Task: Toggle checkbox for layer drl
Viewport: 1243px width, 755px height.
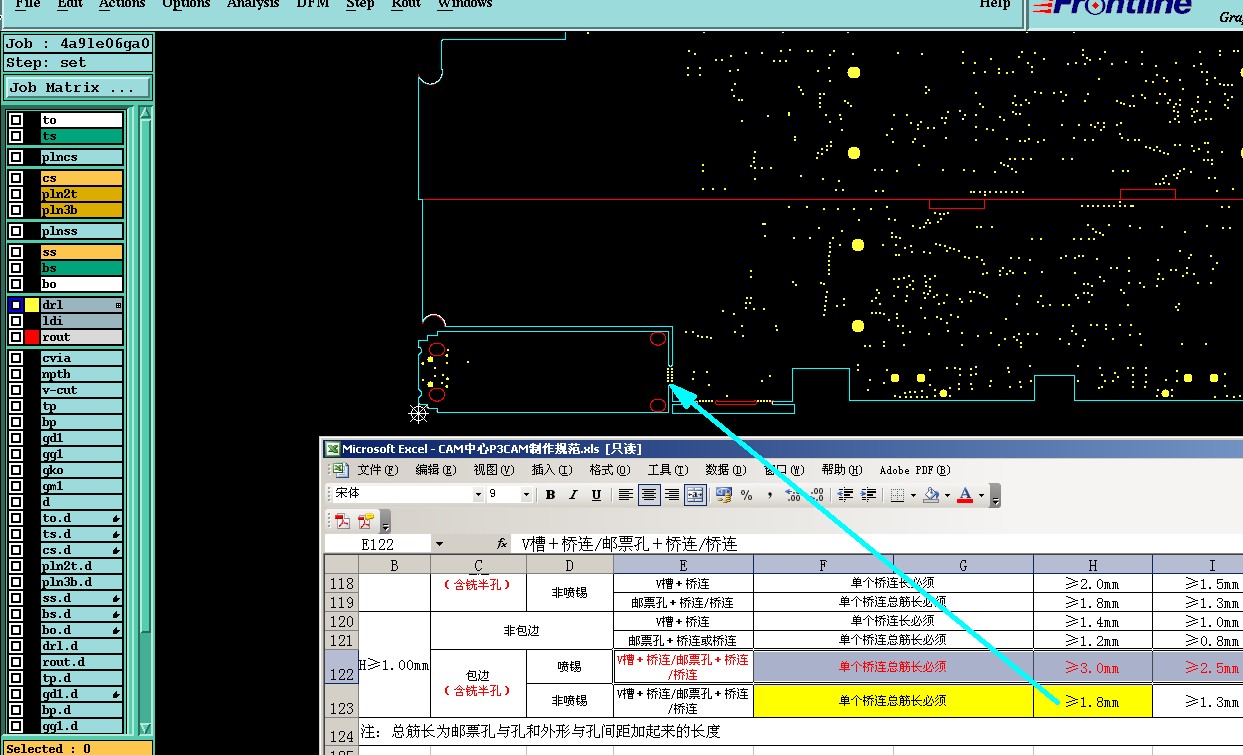Action: 16,305
